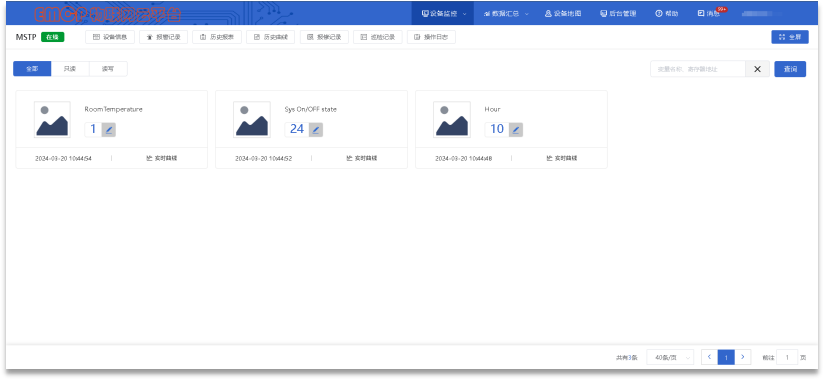Open 报警记录 alarm records
This screenshot has width=824, height=380.
(163, 37)
